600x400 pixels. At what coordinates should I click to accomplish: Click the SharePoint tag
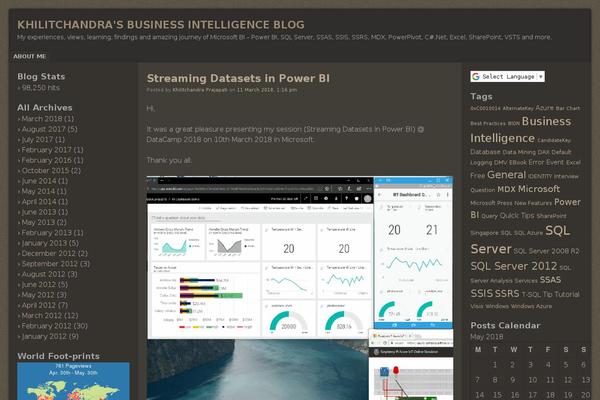[x=551, y=216]
